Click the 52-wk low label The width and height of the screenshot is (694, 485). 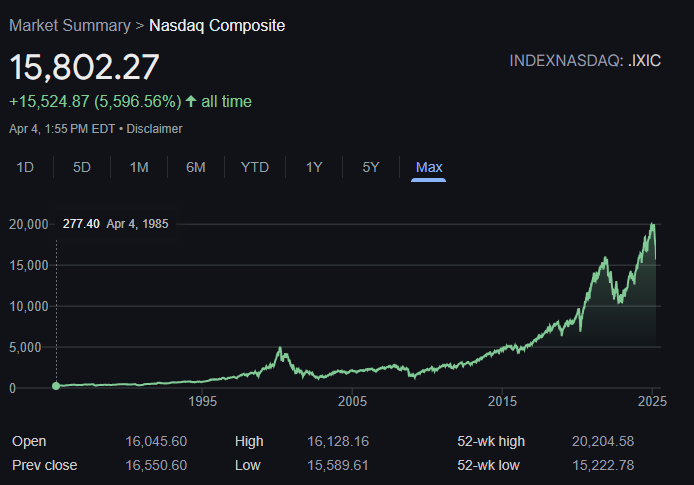click(488, 466)
